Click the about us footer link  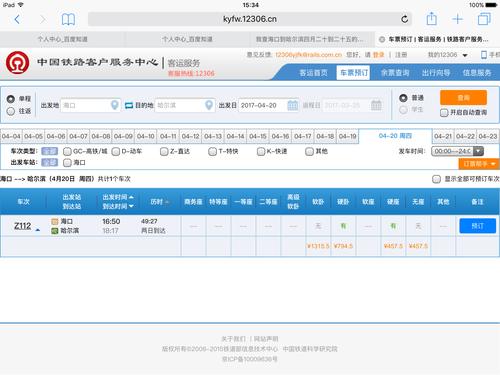233,339
